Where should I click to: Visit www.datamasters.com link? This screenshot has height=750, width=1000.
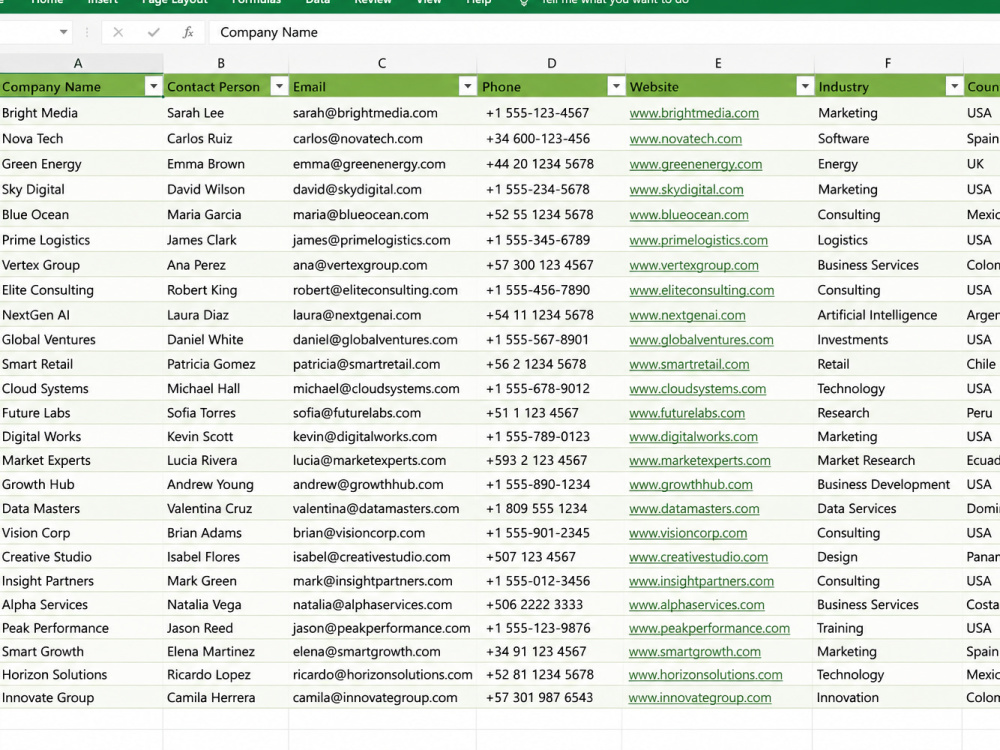point(694,509)
